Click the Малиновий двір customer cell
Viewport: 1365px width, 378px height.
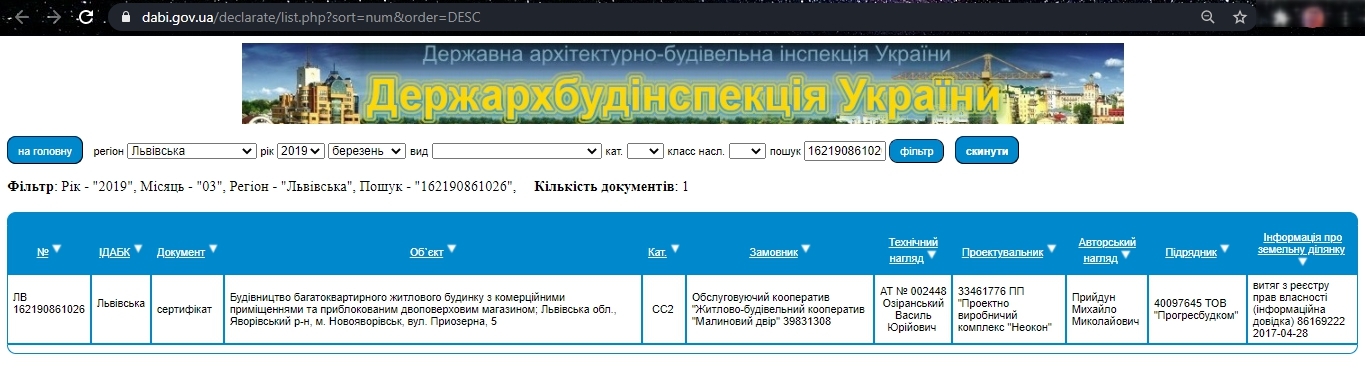tap(780, 309)
